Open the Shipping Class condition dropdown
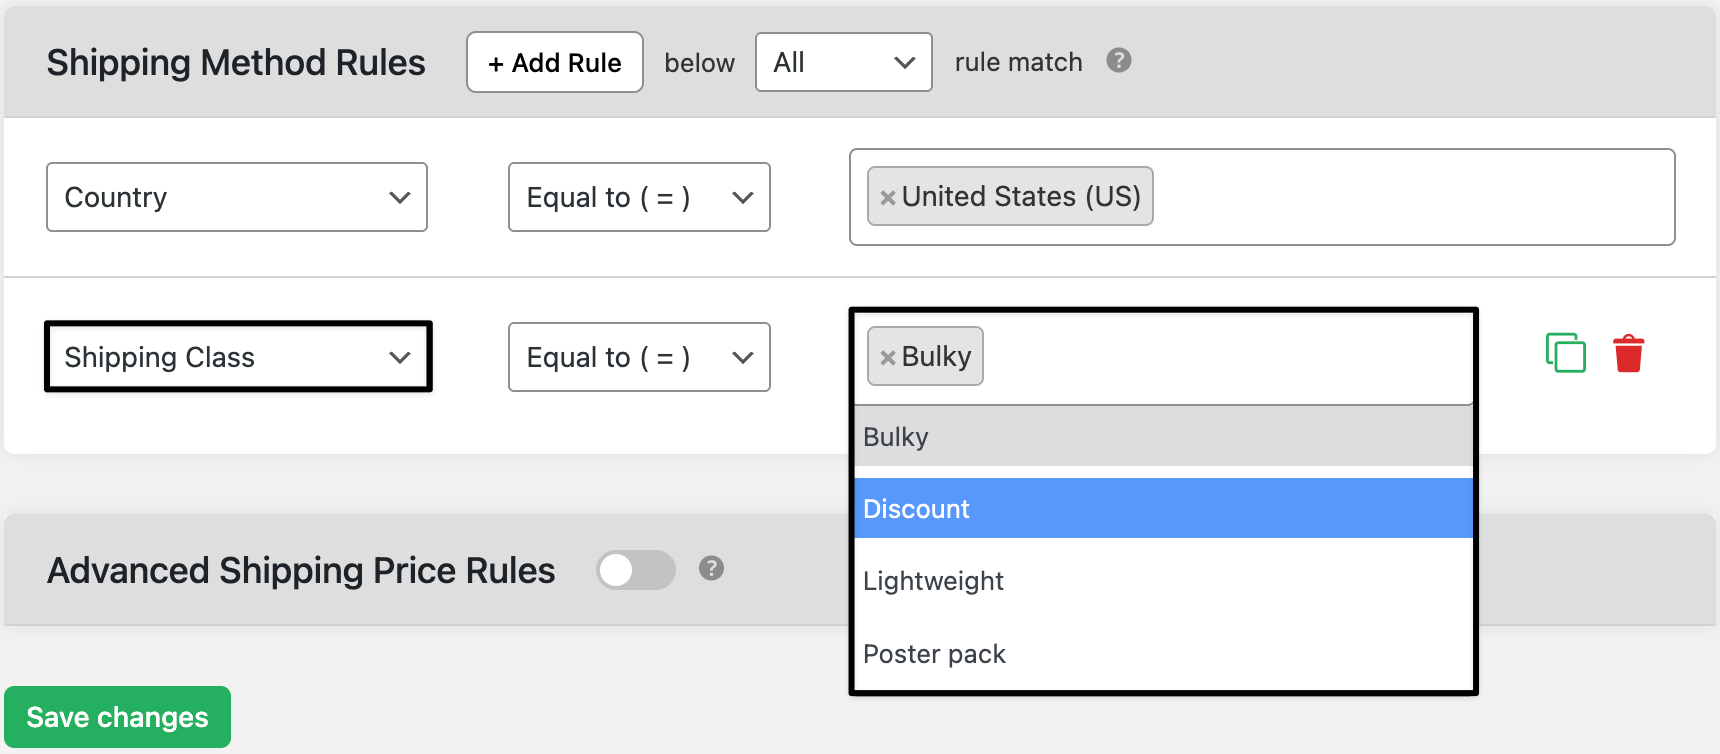Screen dimensions: 1720x754 coord(238,357)
